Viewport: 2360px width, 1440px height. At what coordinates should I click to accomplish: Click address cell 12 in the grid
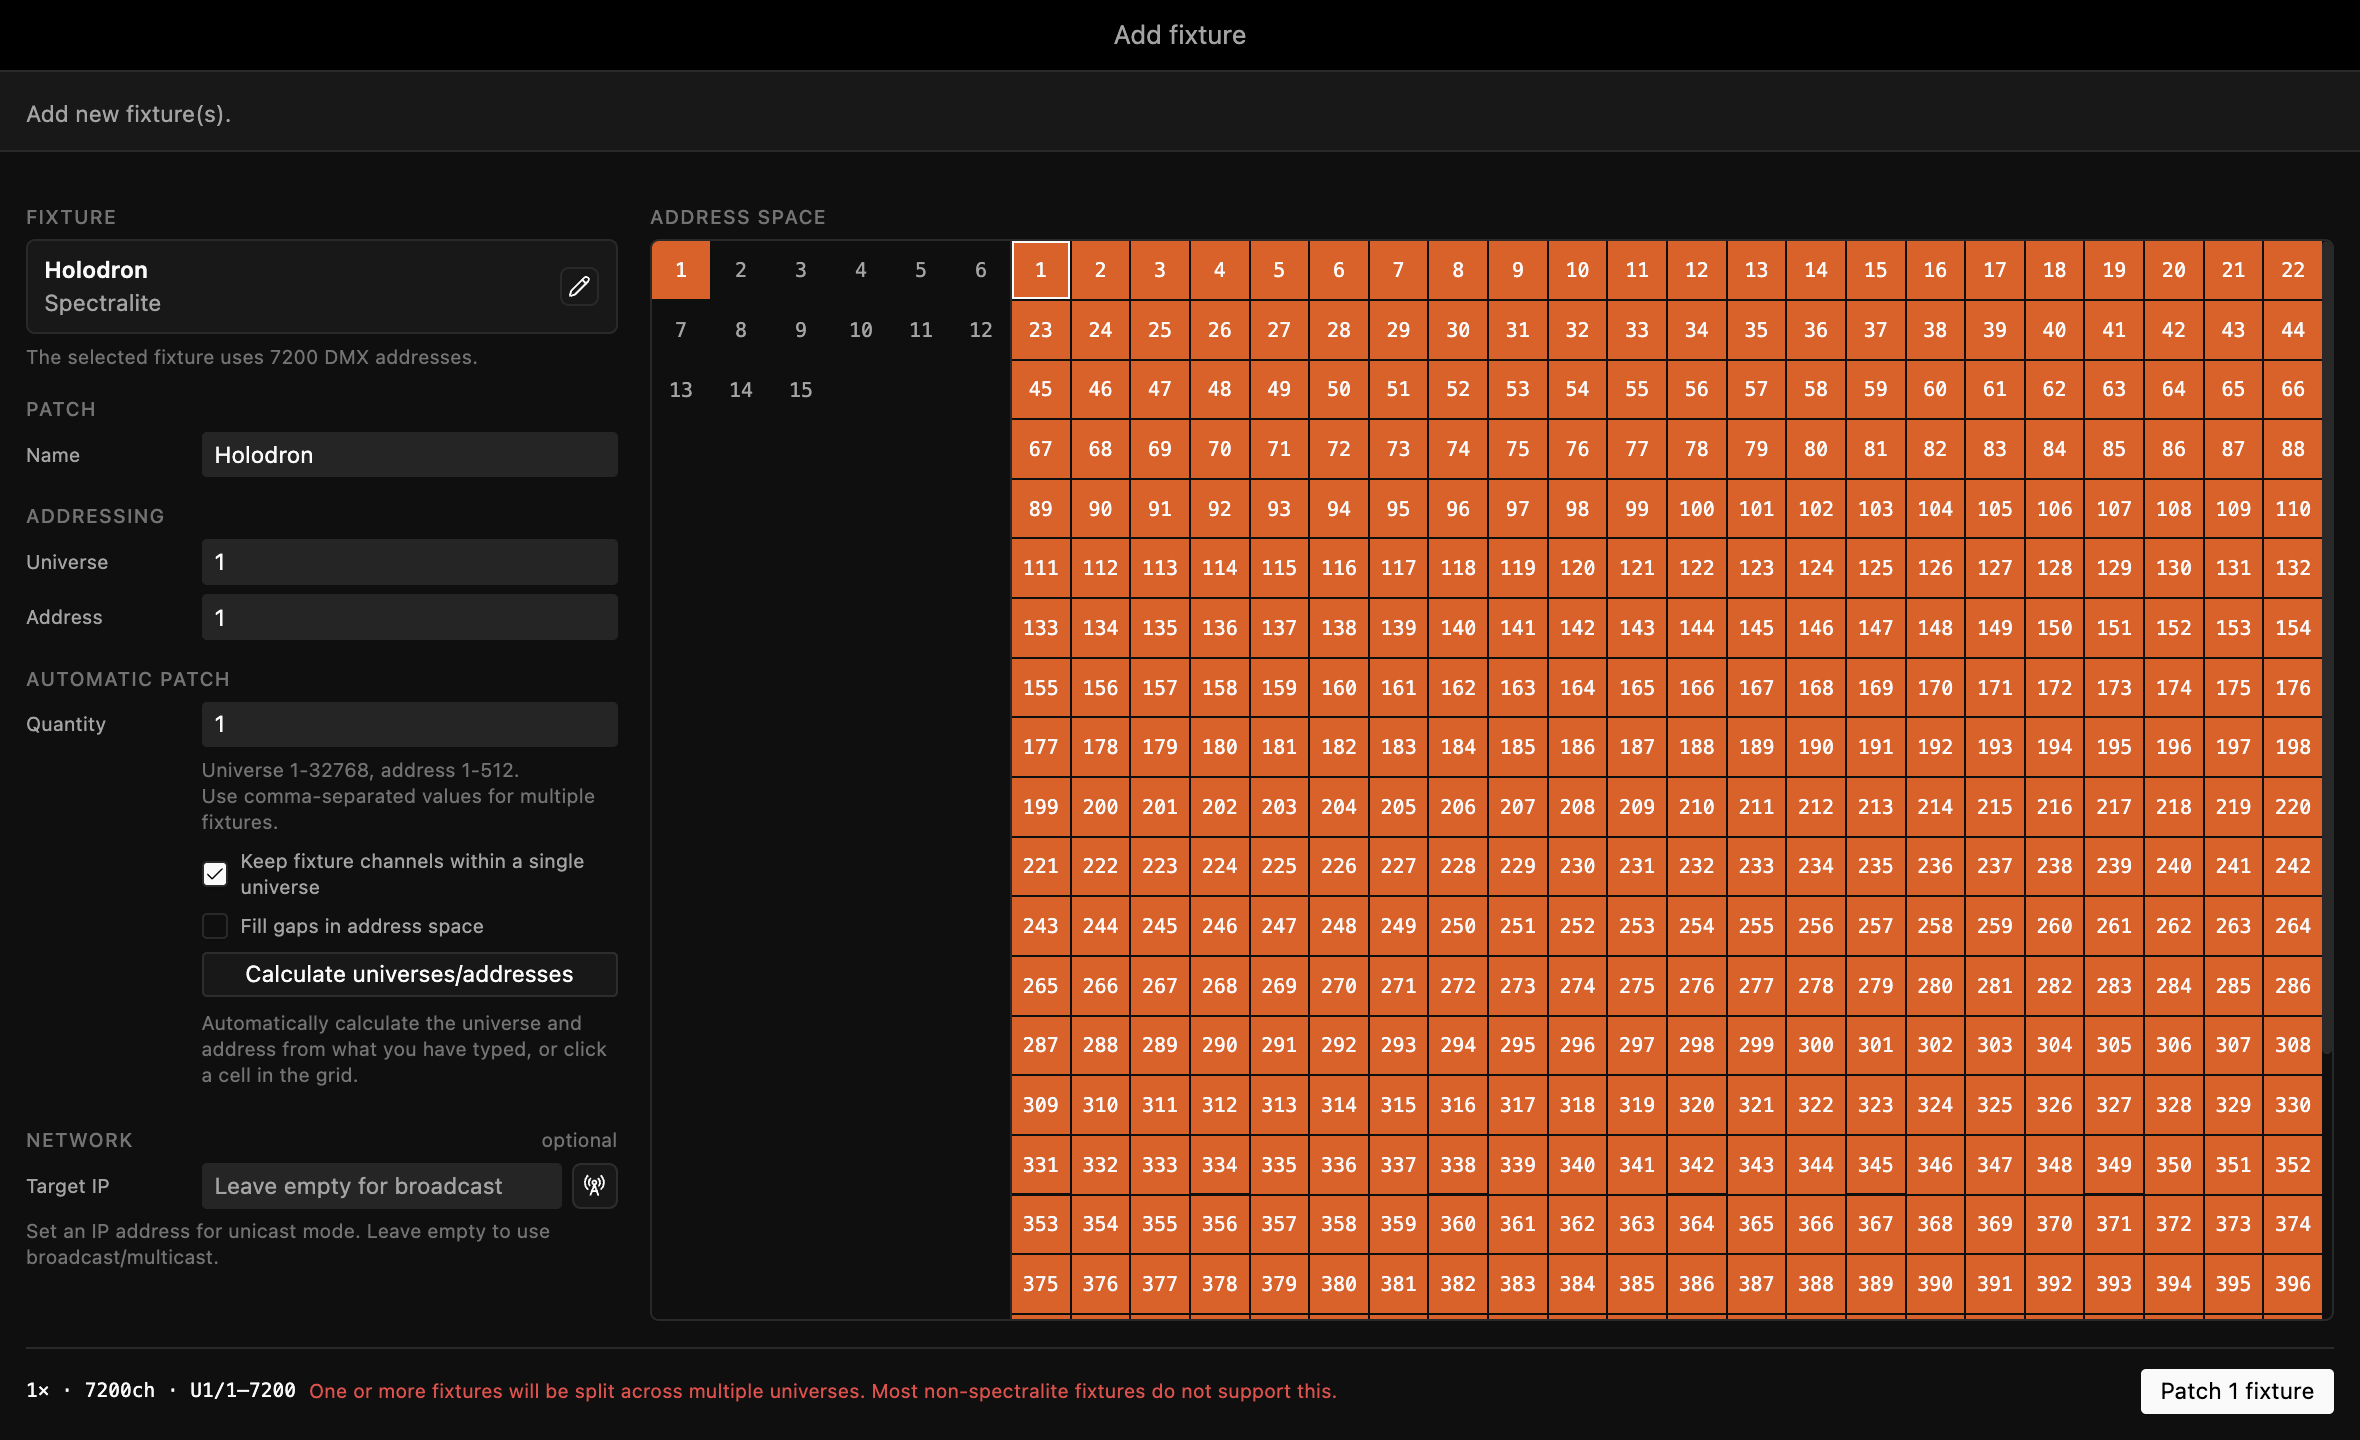1697,270
